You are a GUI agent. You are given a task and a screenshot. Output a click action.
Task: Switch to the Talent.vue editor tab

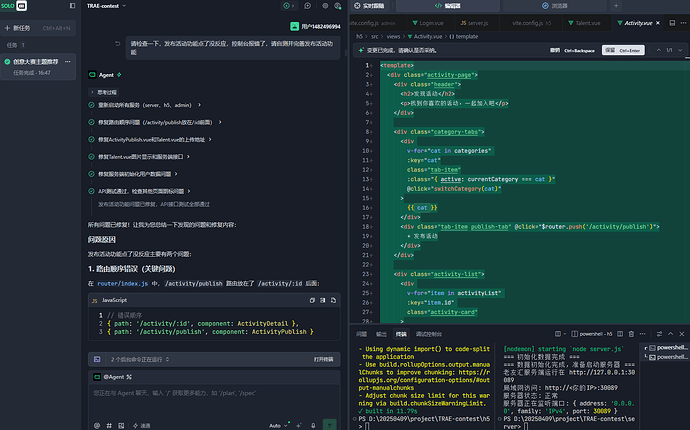pos(584,23)
